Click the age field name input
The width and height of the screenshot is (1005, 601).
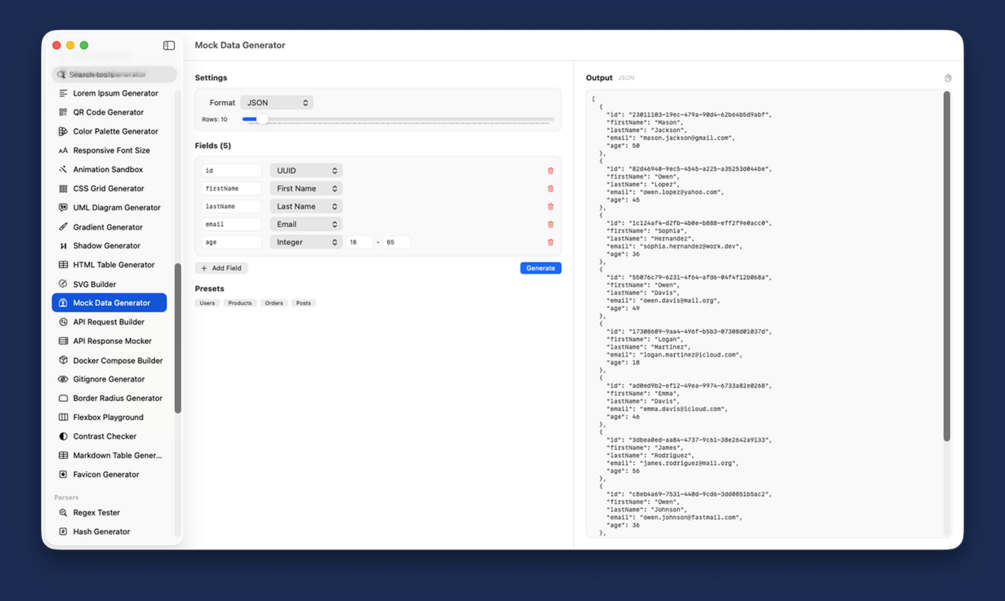click(x=231, y=242)
